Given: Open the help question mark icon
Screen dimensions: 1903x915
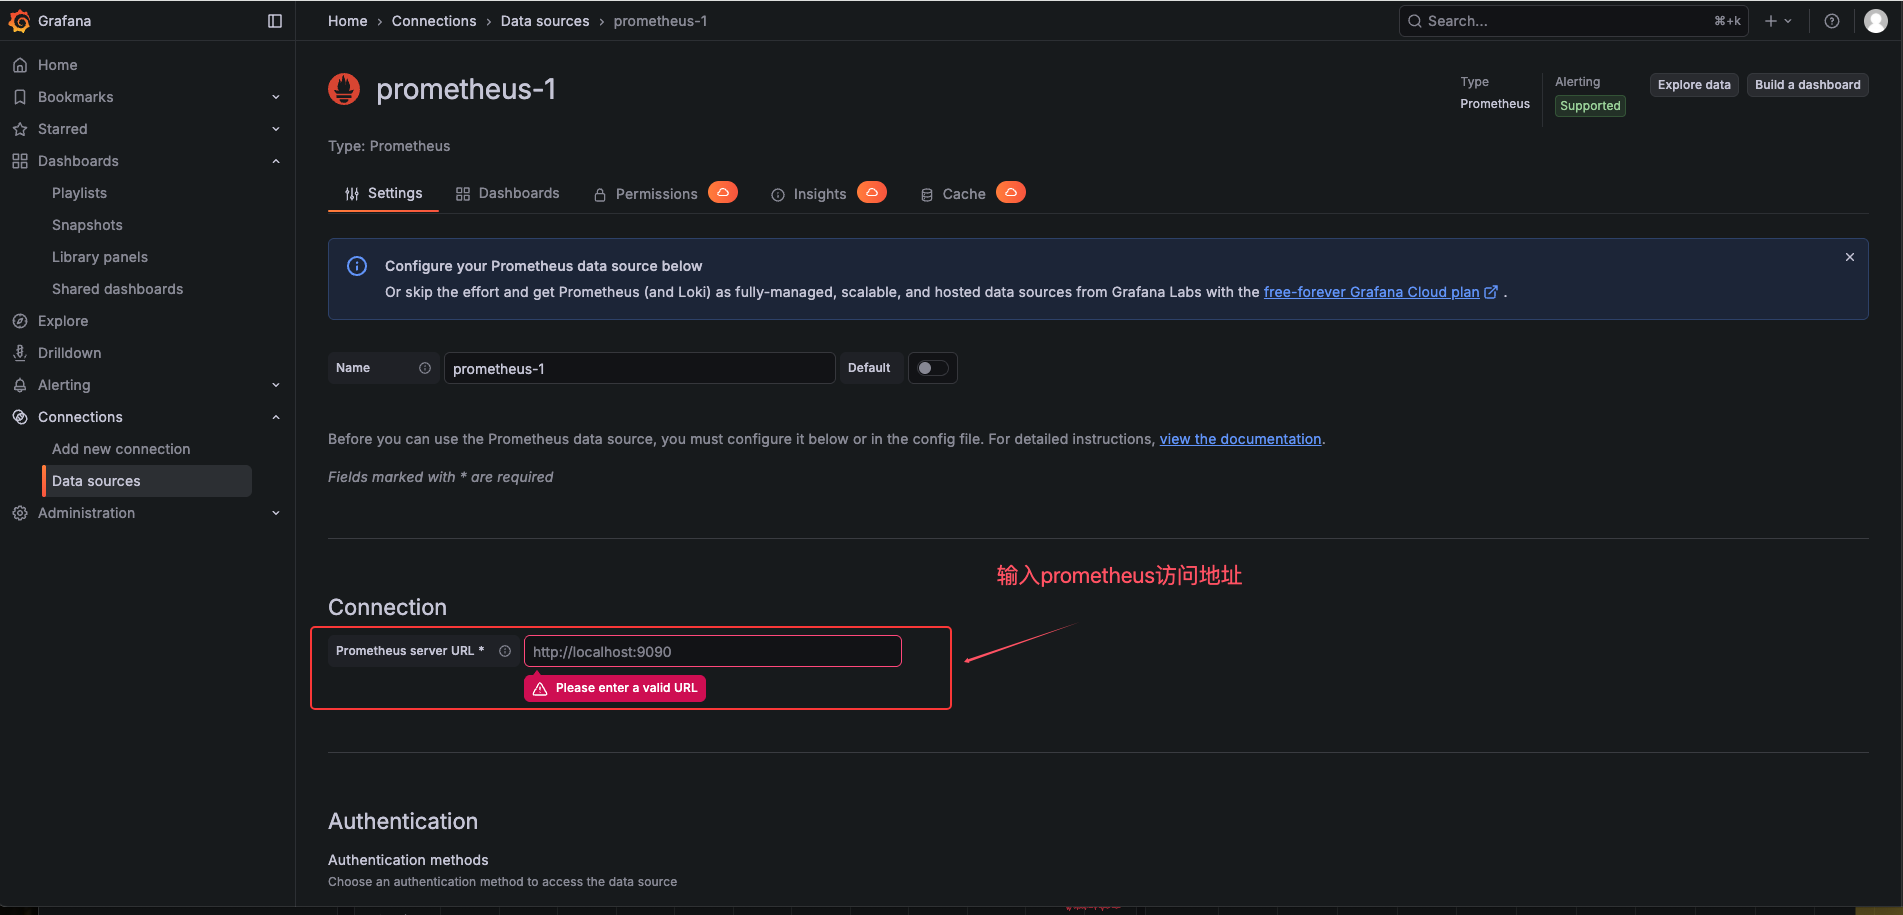Looking at the screenshot, I should click(x=1832, y=21).
